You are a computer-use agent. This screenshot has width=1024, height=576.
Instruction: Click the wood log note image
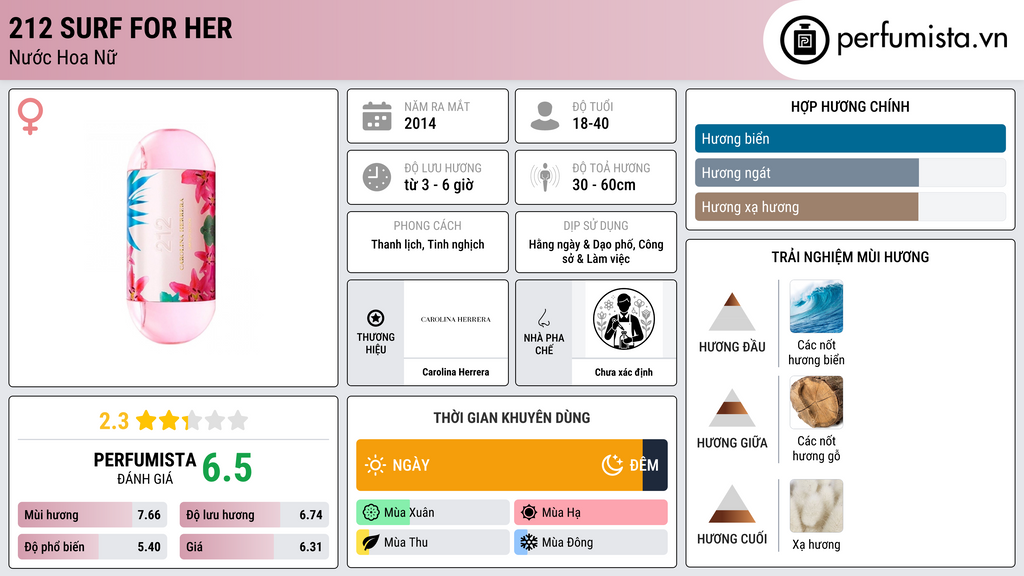816,402
